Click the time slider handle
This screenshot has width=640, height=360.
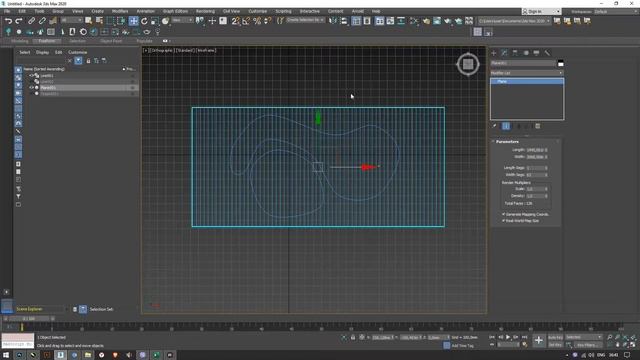click(x=29, y=318)
